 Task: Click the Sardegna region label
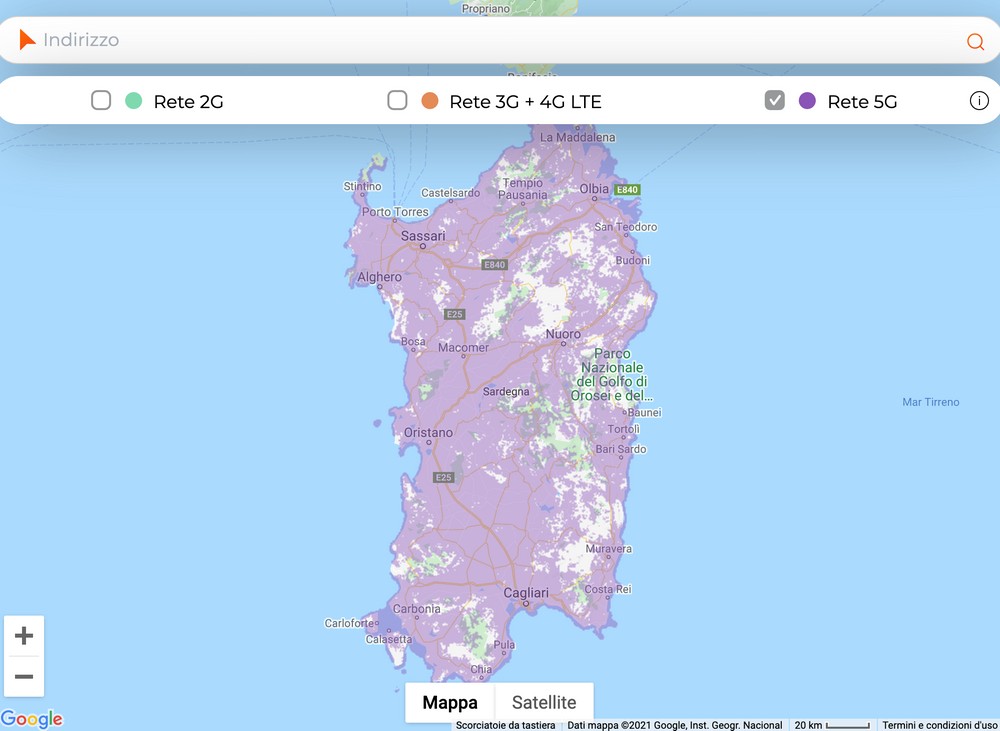[x=506, y=392]
